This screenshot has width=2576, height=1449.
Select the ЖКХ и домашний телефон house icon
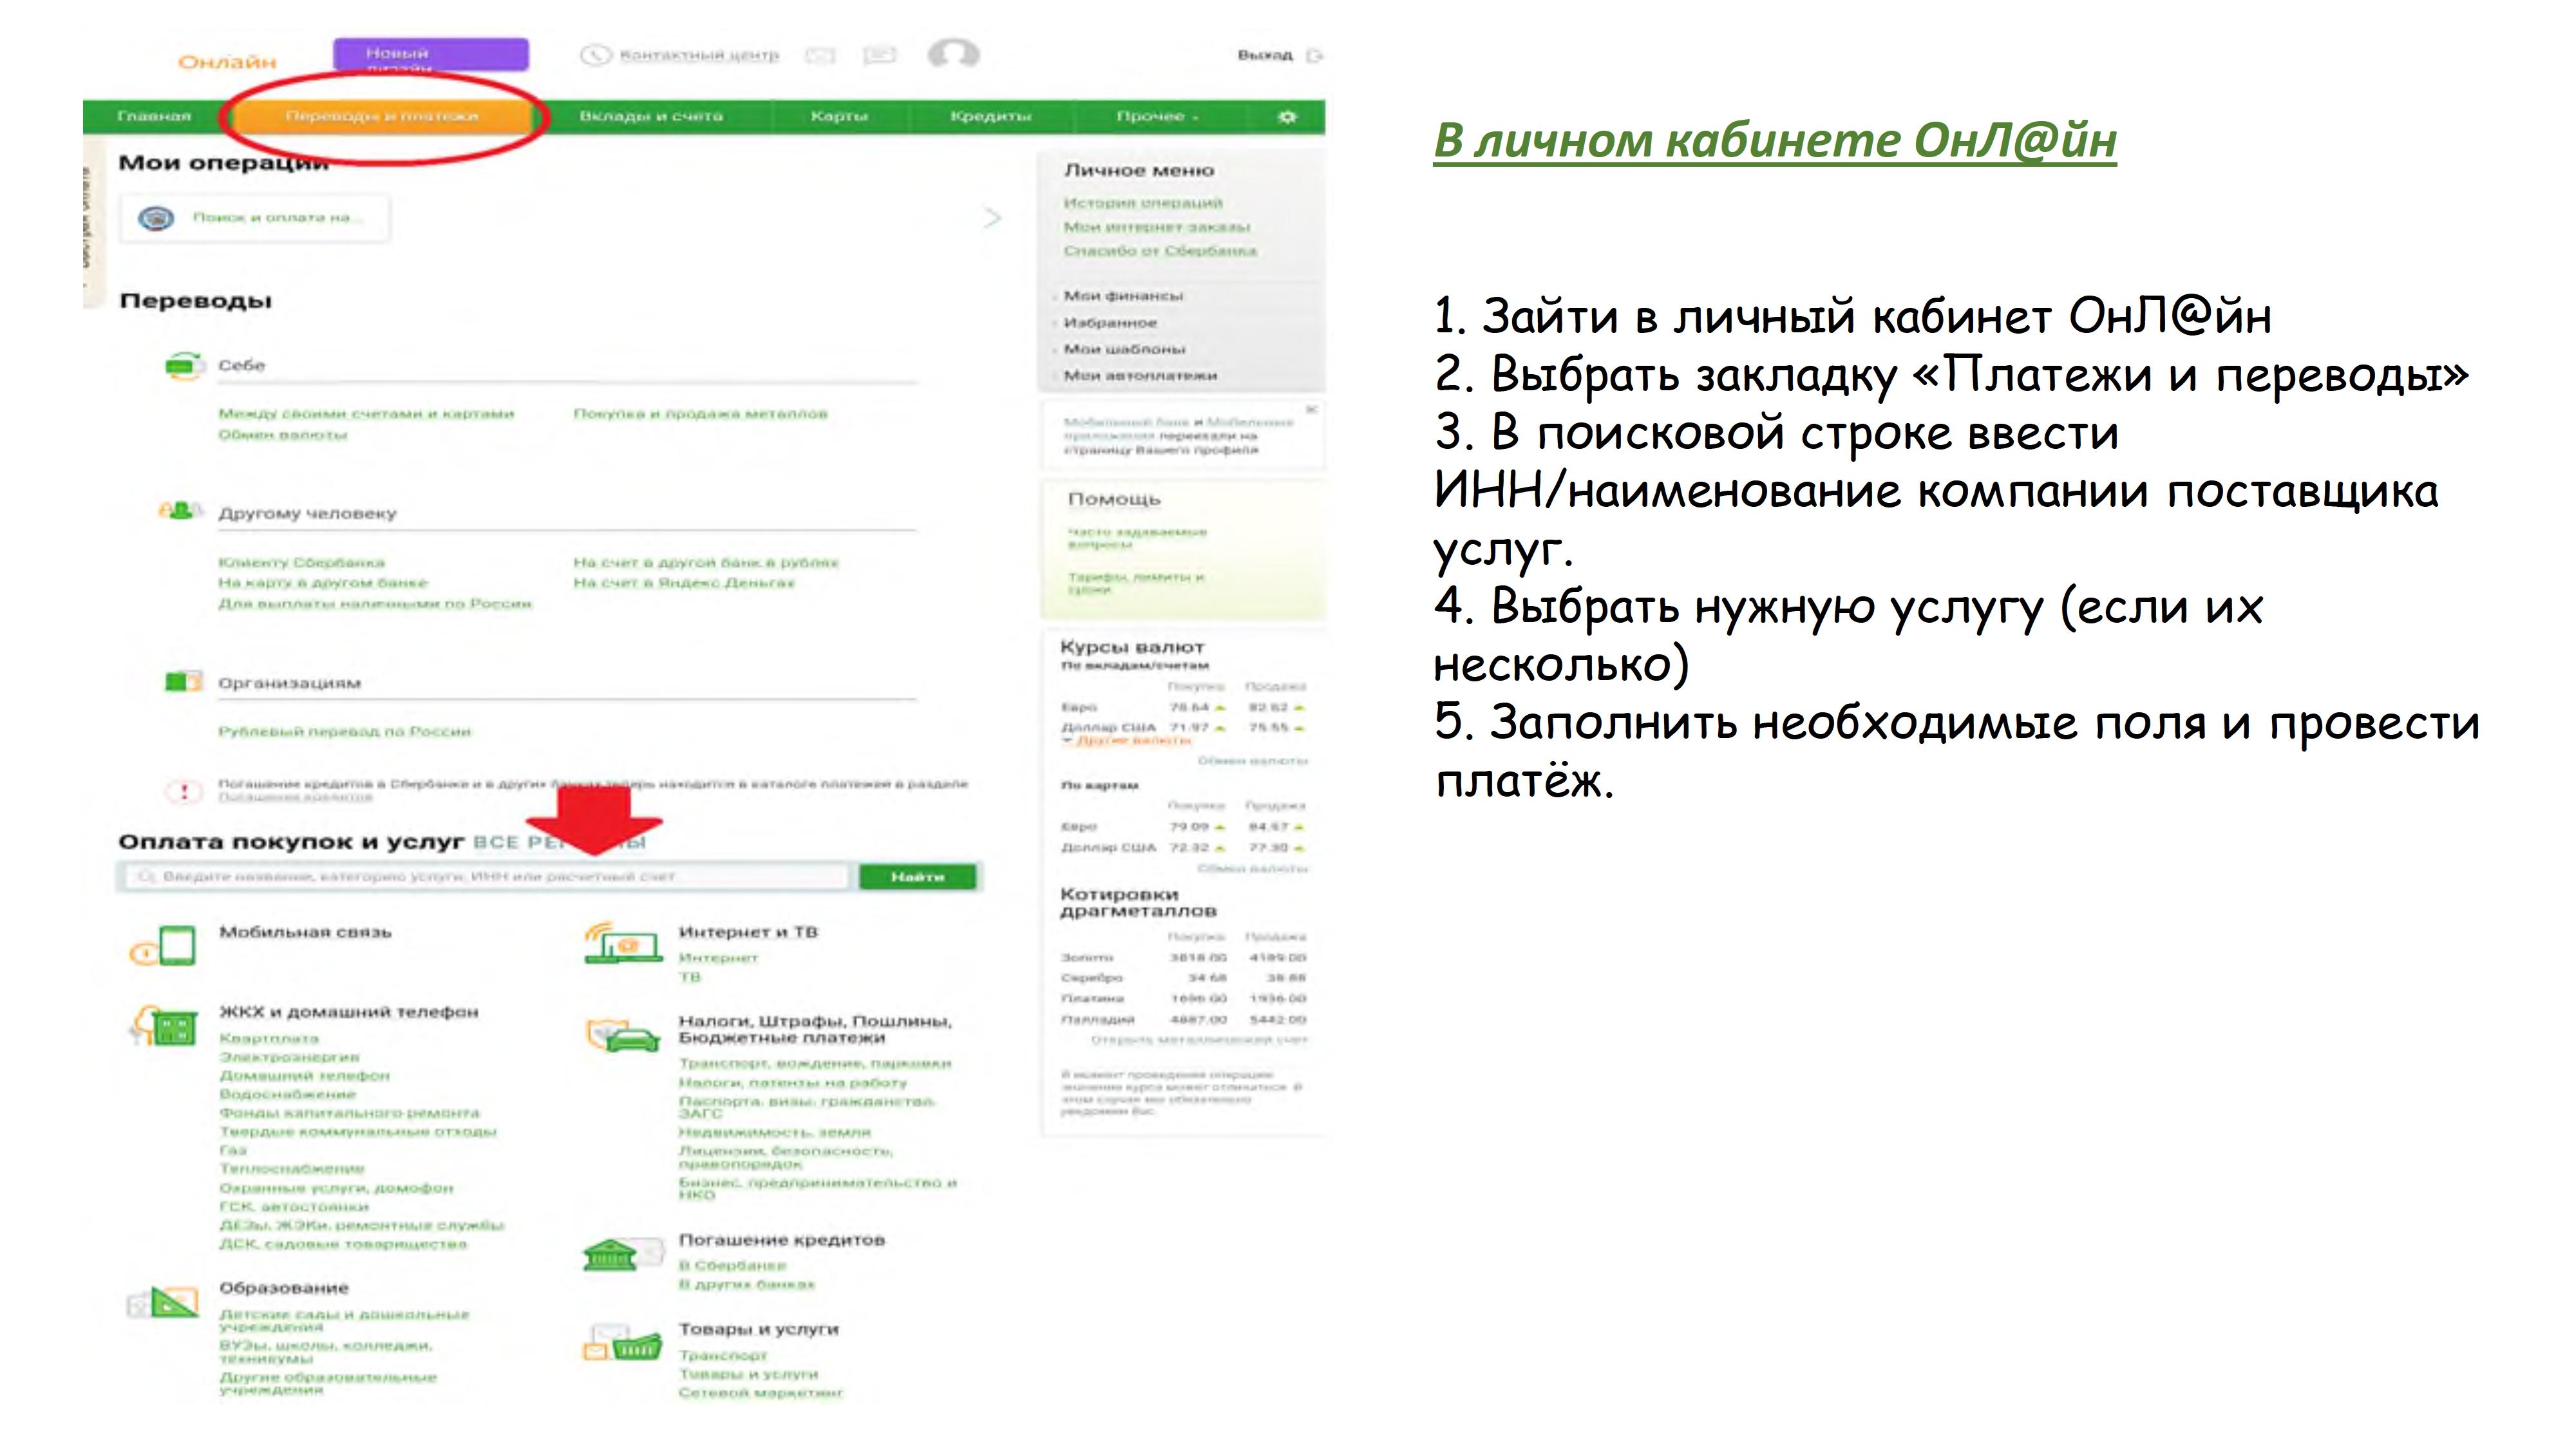pos(163,1026)
